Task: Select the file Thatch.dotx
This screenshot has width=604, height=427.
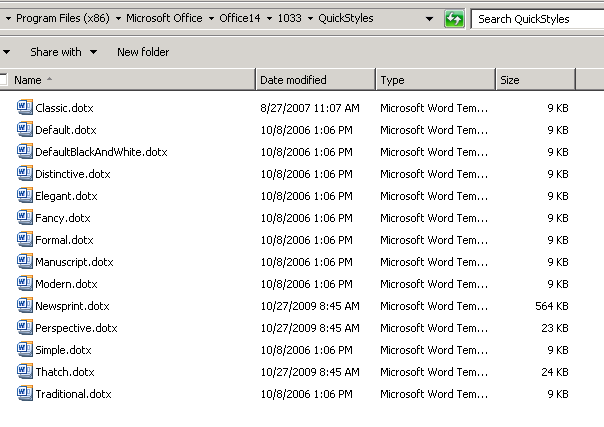Action: pyautogui.click(x=65, y=371)
